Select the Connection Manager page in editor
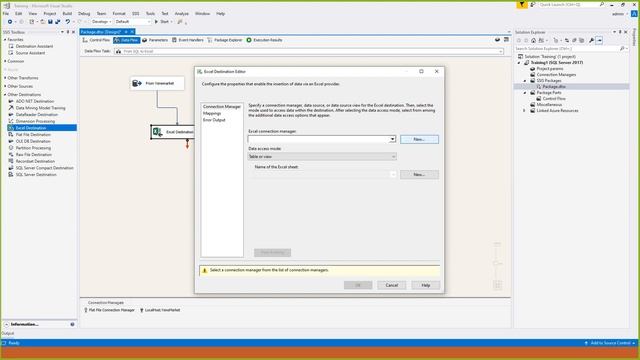This screenshot has height=360, width=640. [222, 107]
